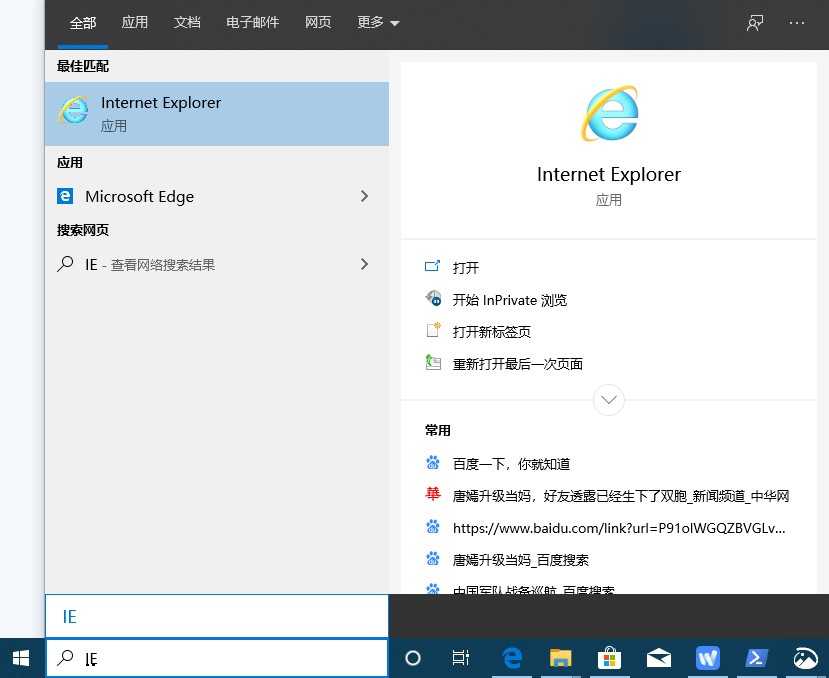Open the Windows Start menu
829x678 pixels.
tap(21, 658)
